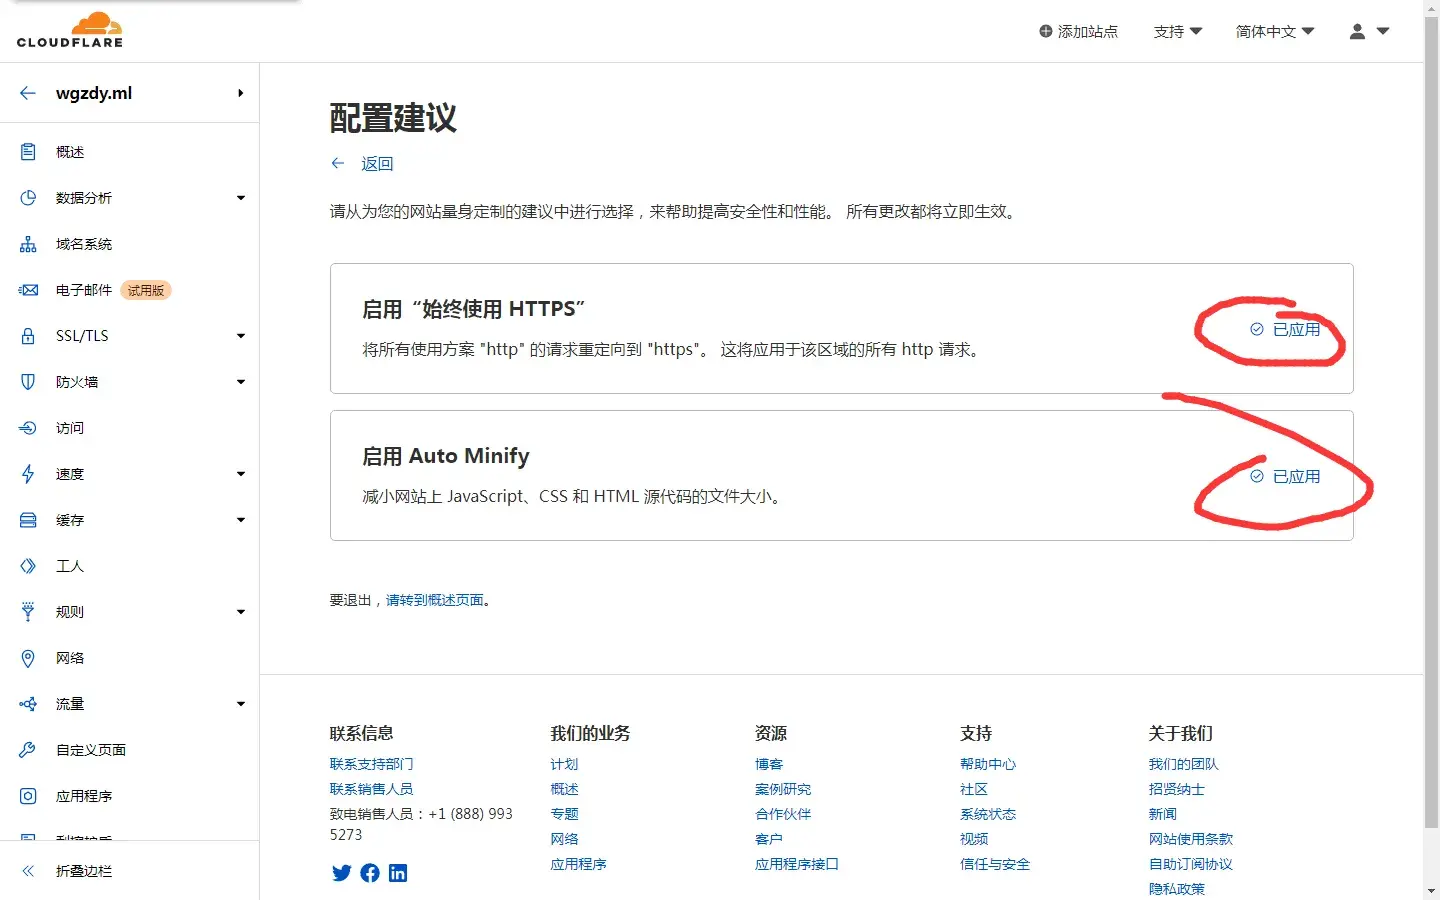Click the Cloudflare logo
The height and width of the screenshot is (900, 1440).
pos(70,30)
